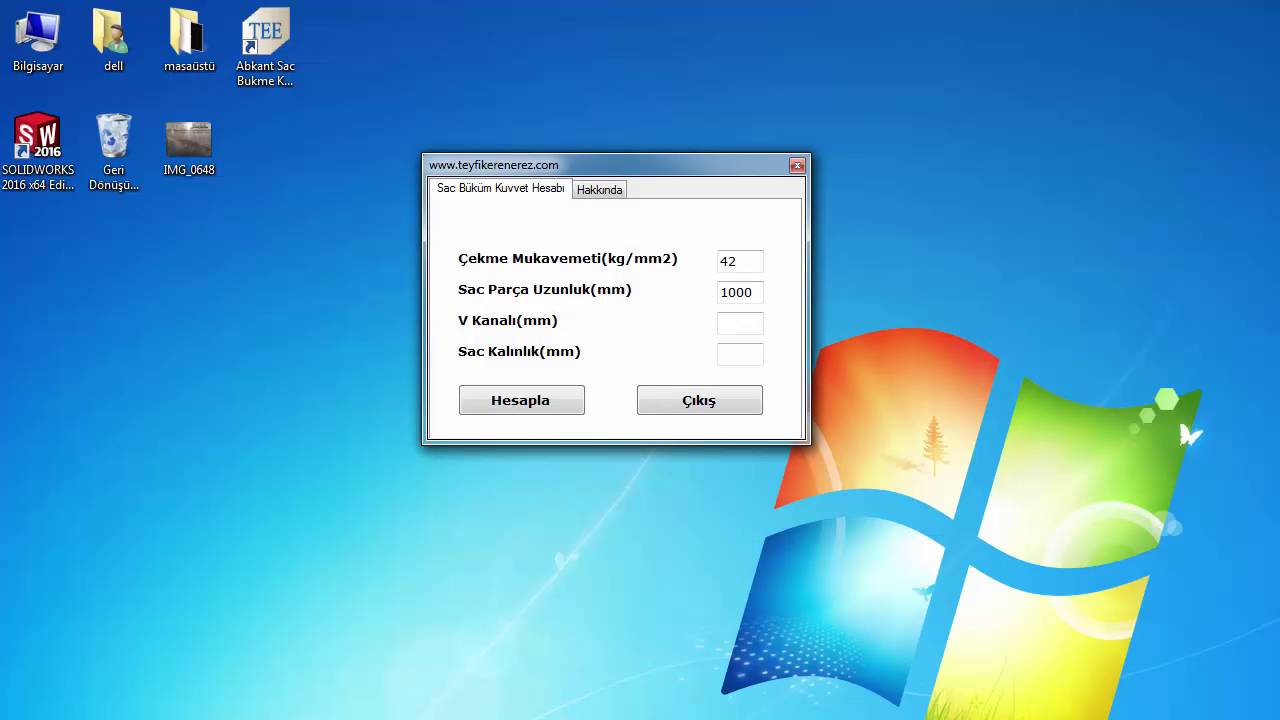Image resolution: width=1280 pixels, height=720 pixels.
Task: Click the www.teyfikerenerez.com title bar text
Action: [x=494, y=165]
